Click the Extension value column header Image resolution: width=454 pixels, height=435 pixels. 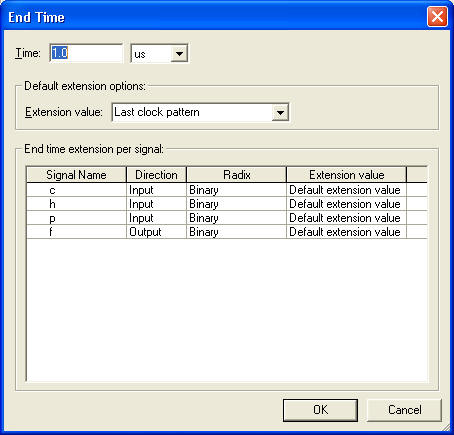(346, 175)
